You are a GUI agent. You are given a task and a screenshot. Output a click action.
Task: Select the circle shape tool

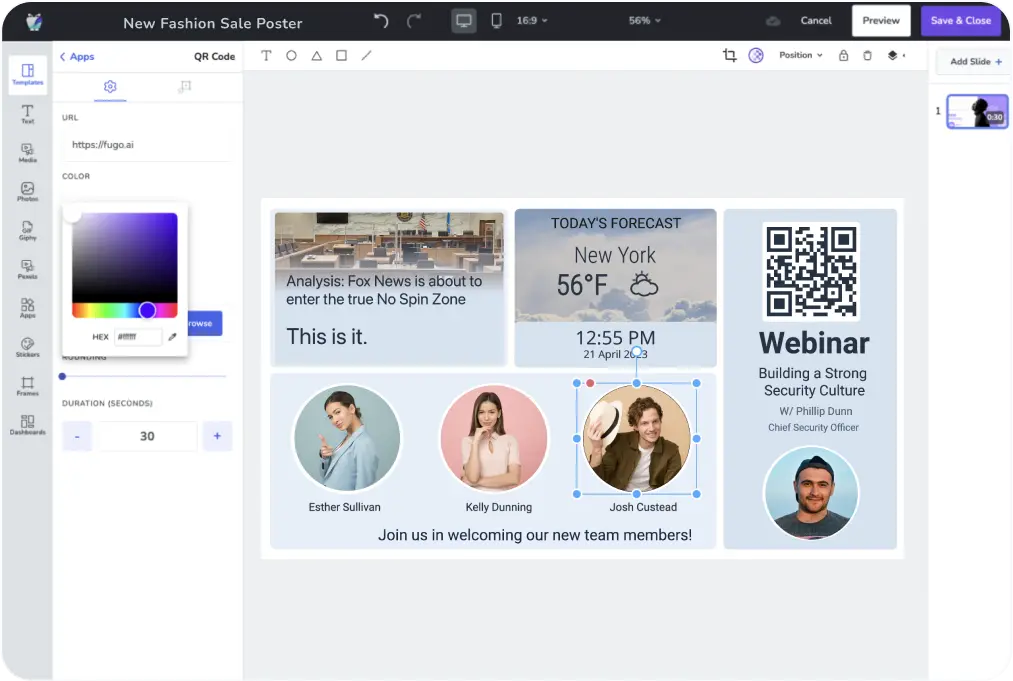[291, 56]
